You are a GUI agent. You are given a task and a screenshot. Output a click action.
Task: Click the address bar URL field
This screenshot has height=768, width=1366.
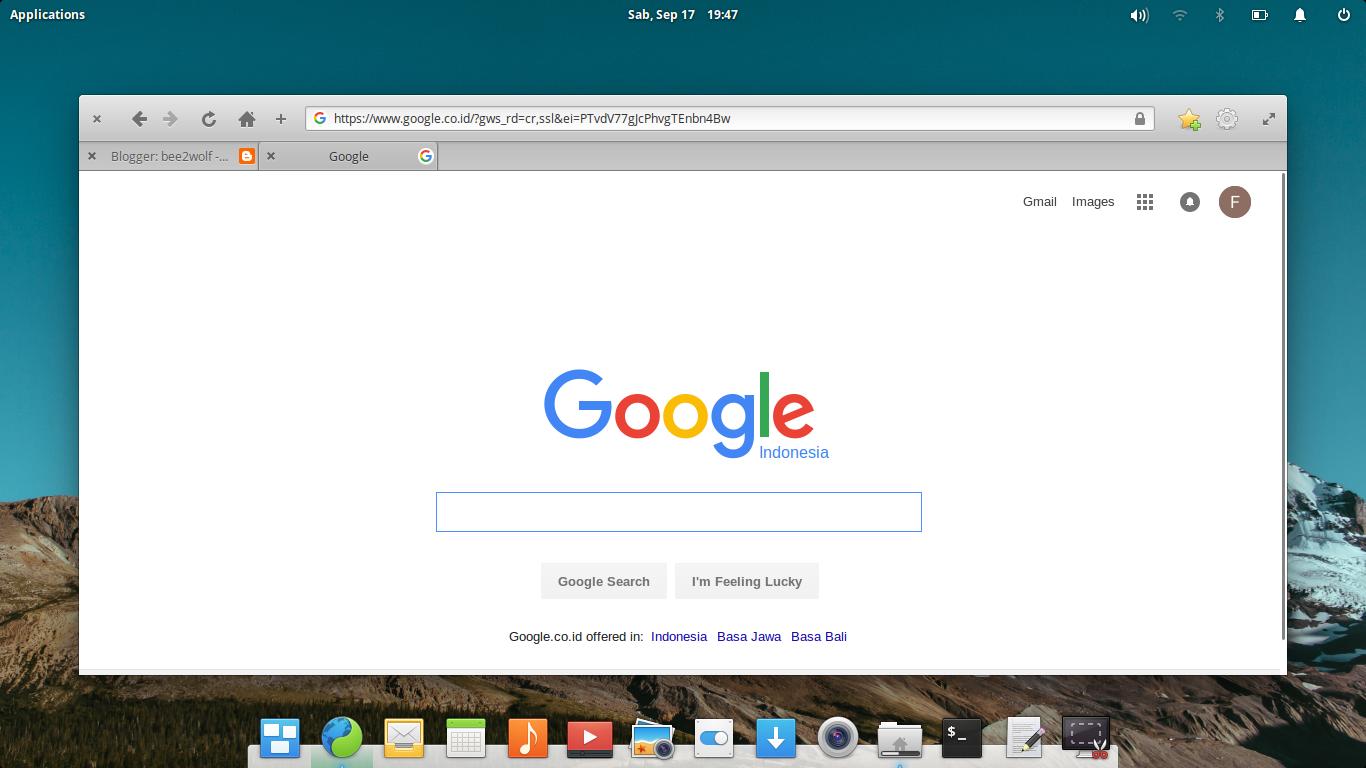(730, 118)
